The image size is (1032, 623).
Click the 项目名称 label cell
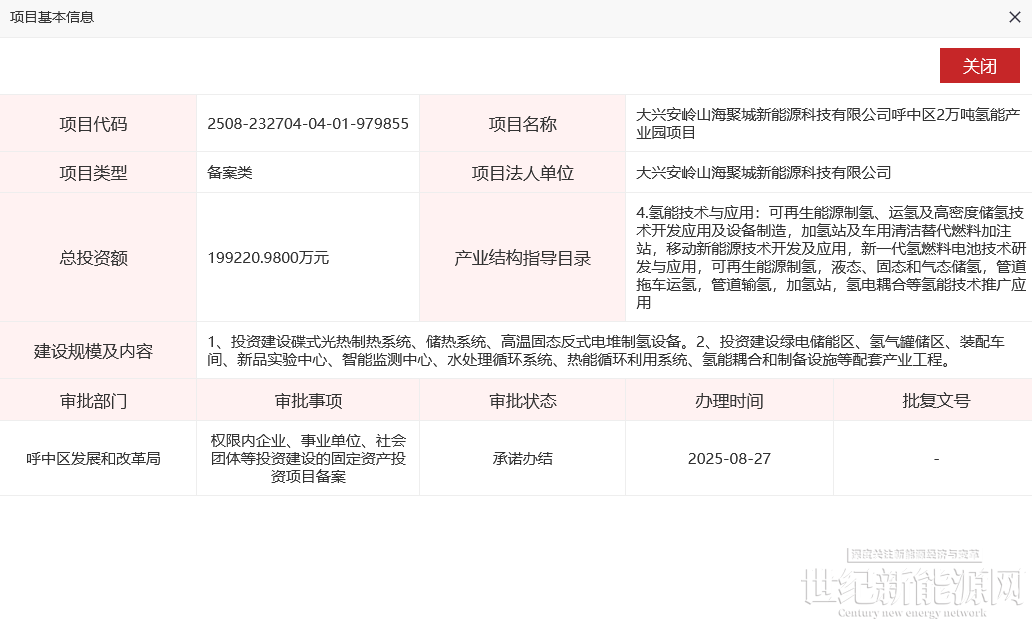click(x=522, y=124)
